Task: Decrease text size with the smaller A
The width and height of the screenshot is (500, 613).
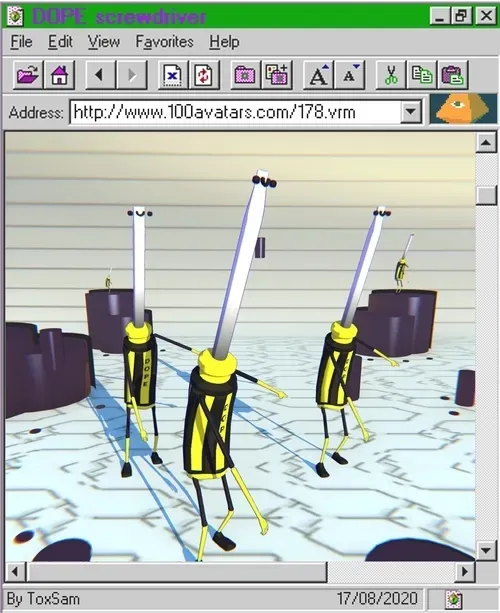Action: [x=349, y=74]
